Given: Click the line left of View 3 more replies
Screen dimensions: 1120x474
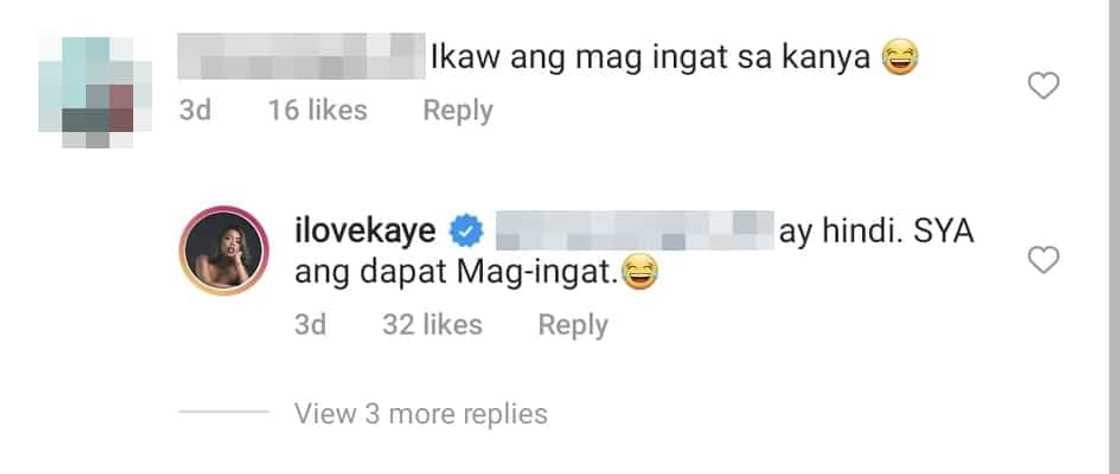Looking at the screenshot, I should point(224,412).
